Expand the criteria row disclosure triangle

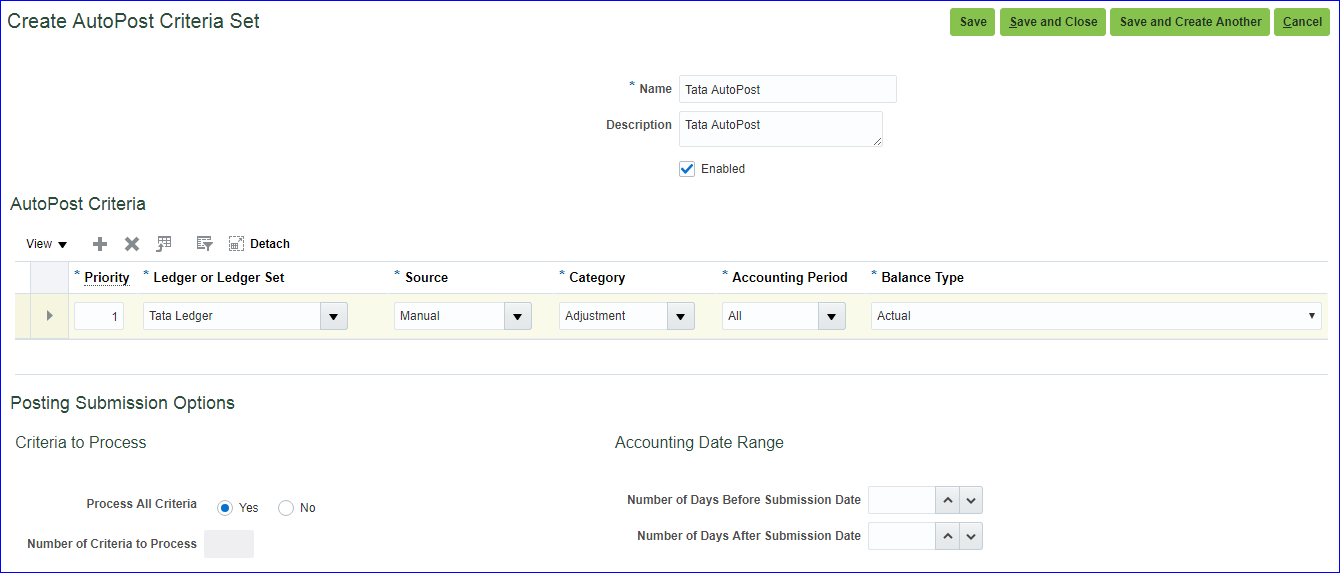coord(49,316)
